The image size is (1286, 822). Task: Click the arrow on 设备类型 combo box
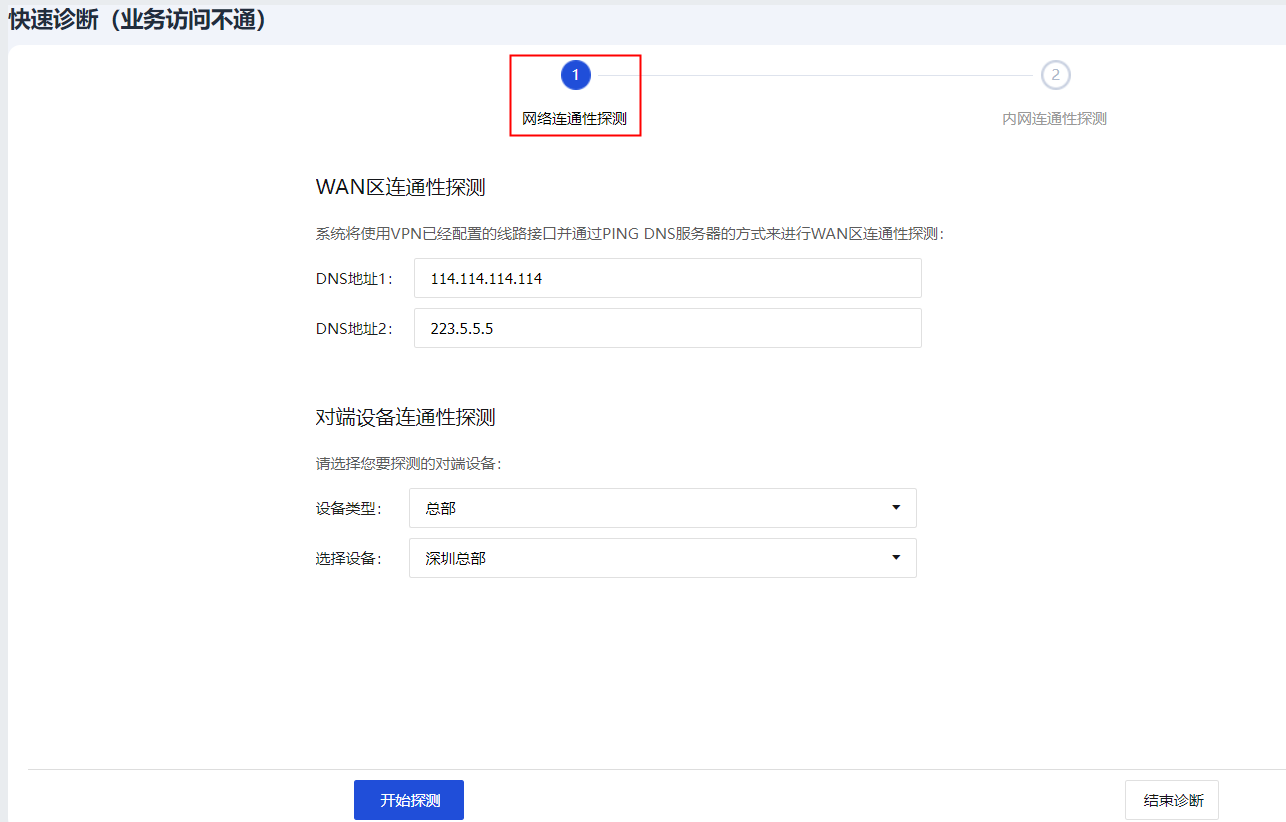click(x=896, y=508)
